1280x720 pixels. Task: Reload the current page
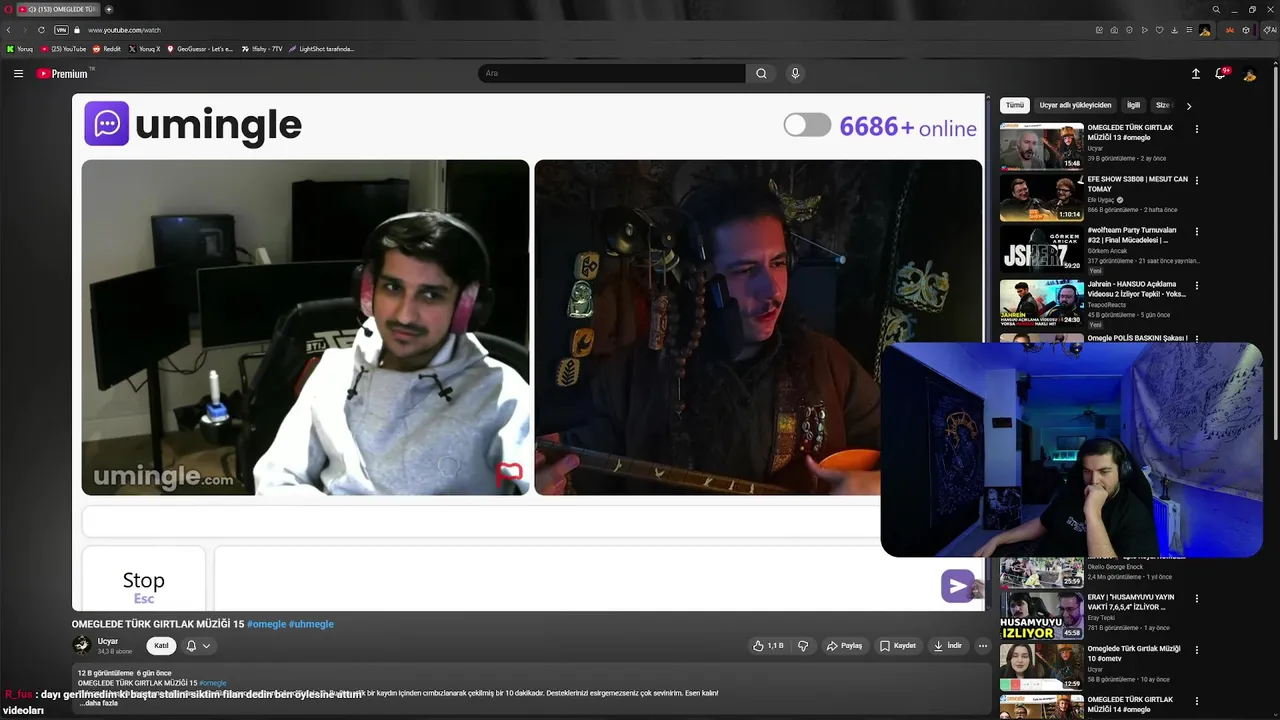[x=41, y=30]
